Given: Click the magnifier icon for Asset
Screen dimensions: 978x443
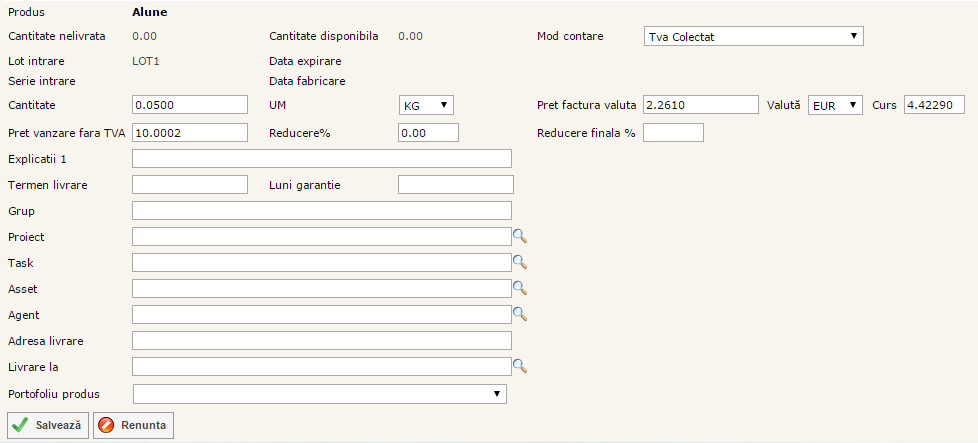Looking at the screenshot, I should (x=519, y=288).
